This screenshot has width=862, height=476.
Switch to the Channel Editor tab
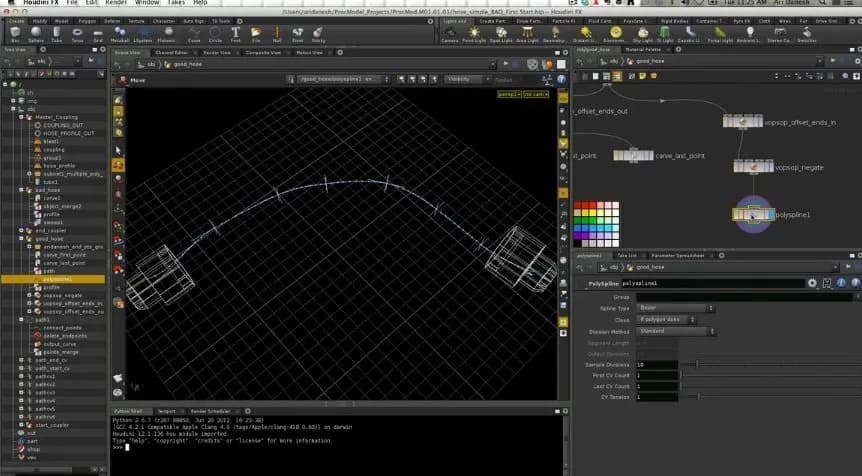171,53
